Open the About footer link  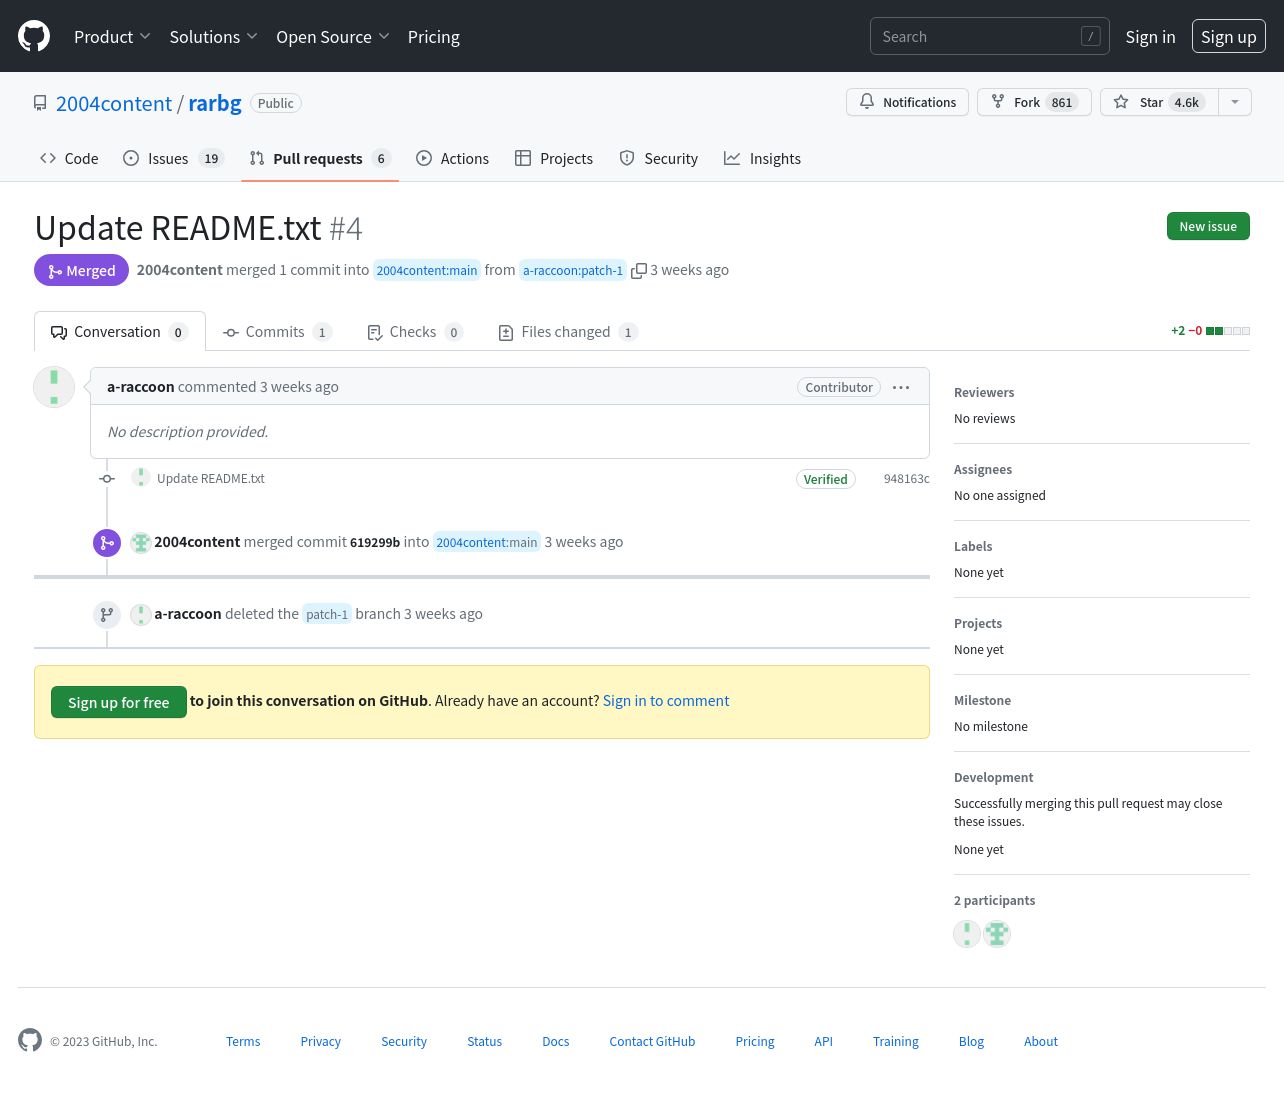click(1041, 1041)
